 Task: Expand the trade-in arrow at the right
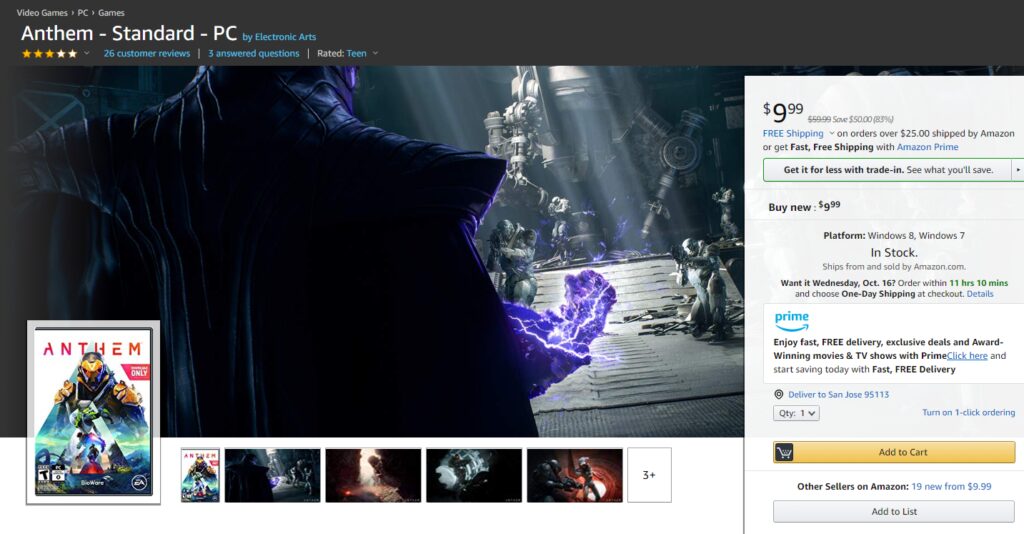click(1017, 170)
